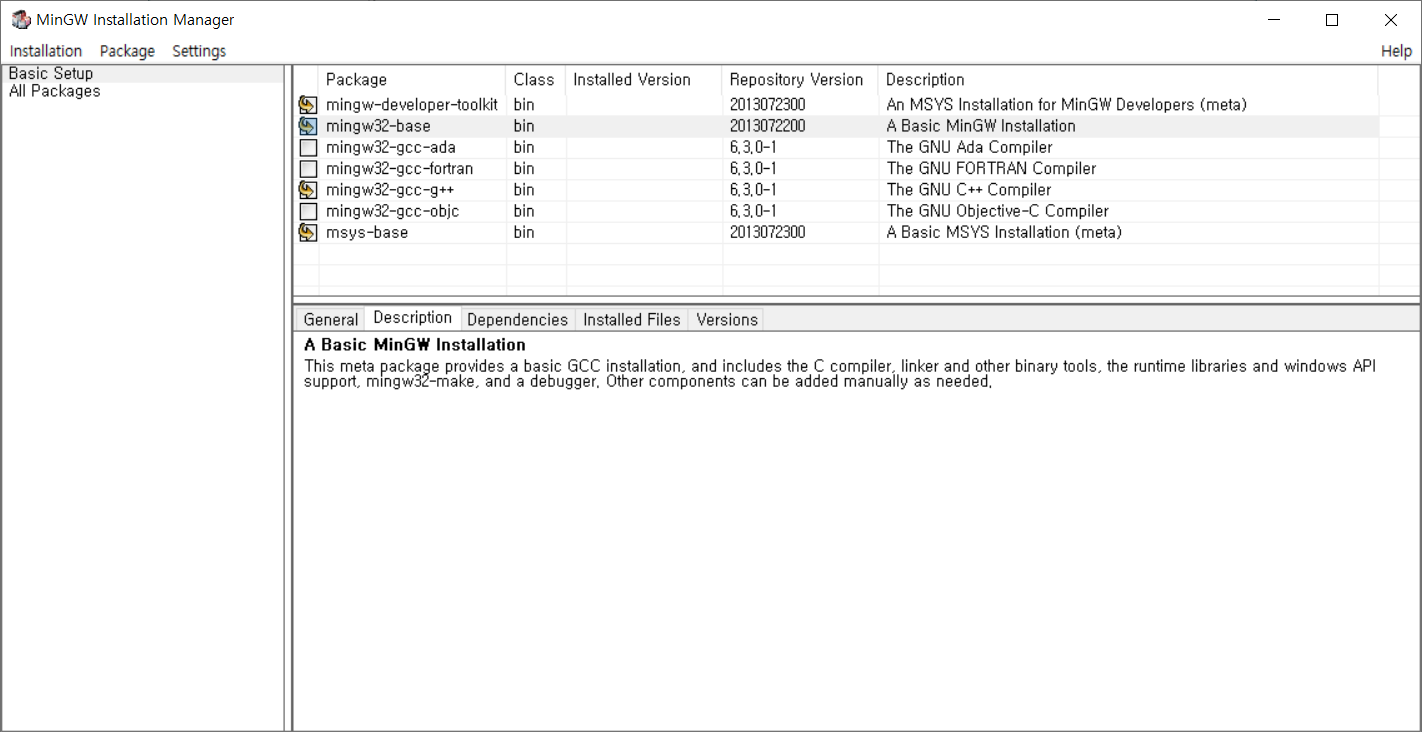The height and width of the screenshot is (732, 1422).
Task: Select the mingw-developer-toolkit package name
Action: [x=412, y=105]
